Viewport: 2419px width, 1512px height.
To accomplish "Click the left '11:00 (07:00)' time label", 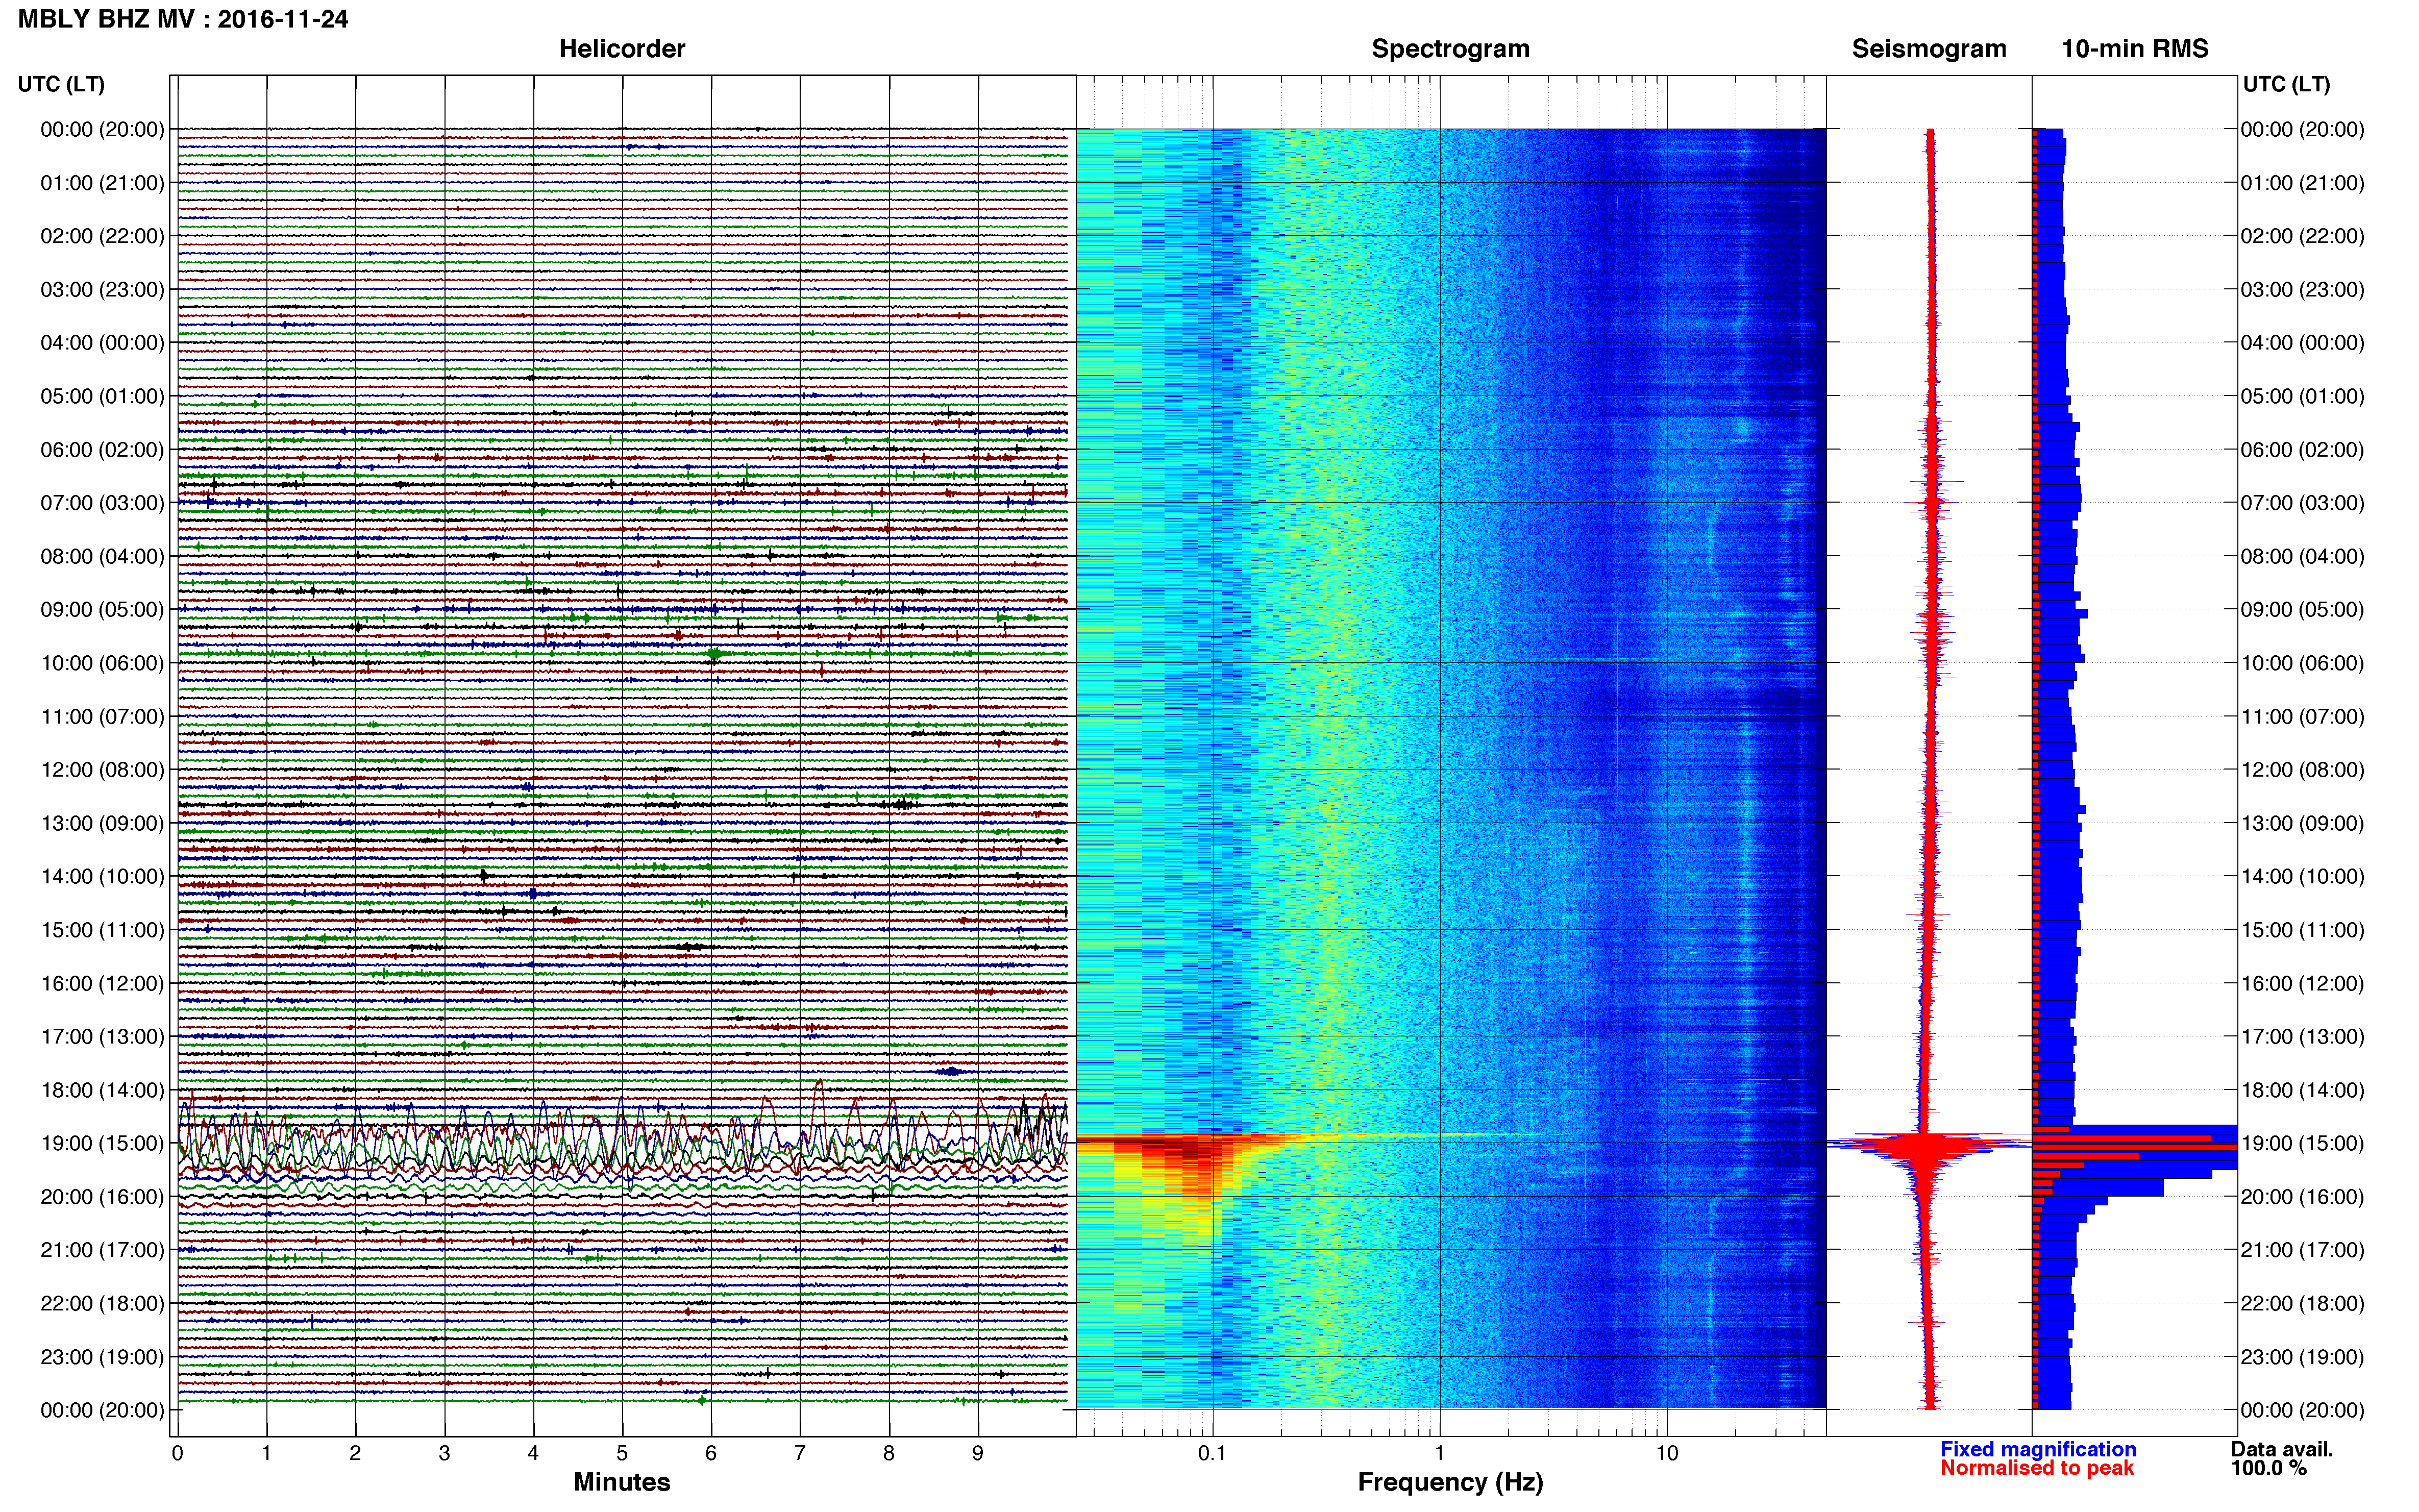I will pos(102,717).
